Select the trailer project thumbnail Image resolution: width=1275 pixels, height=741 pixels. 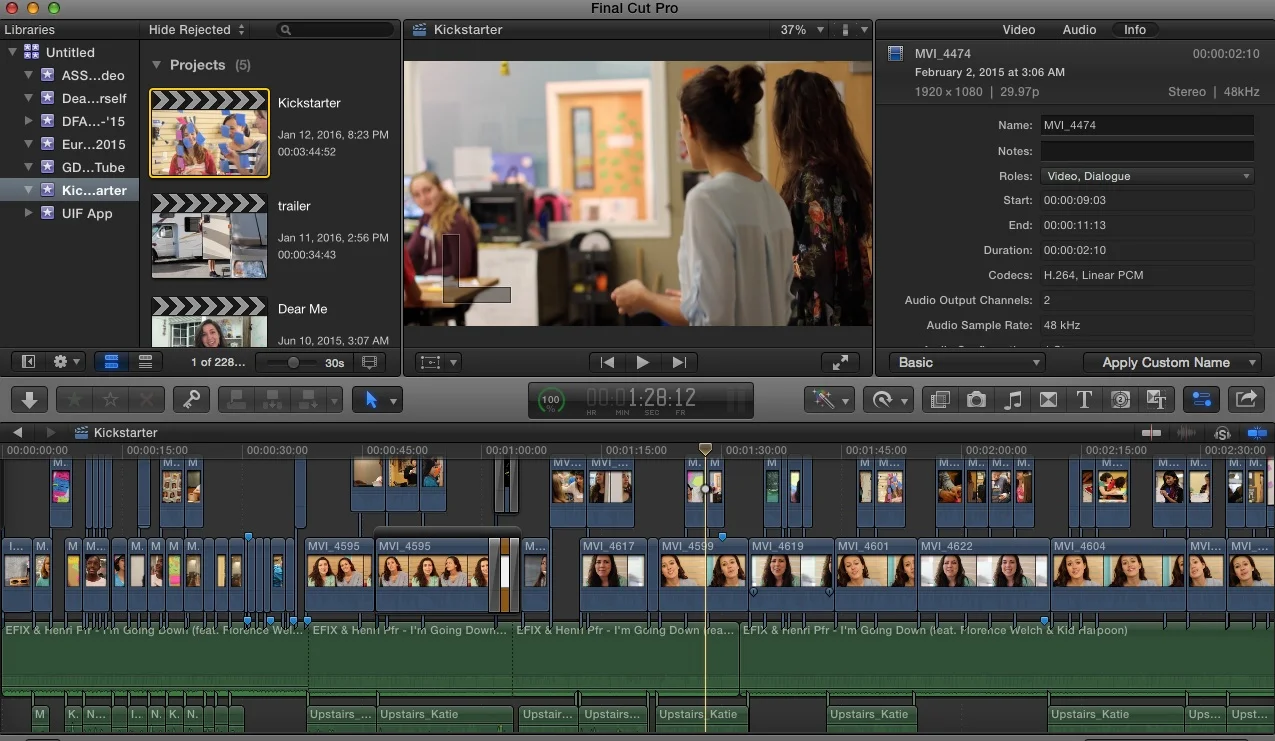click(210, 236)
